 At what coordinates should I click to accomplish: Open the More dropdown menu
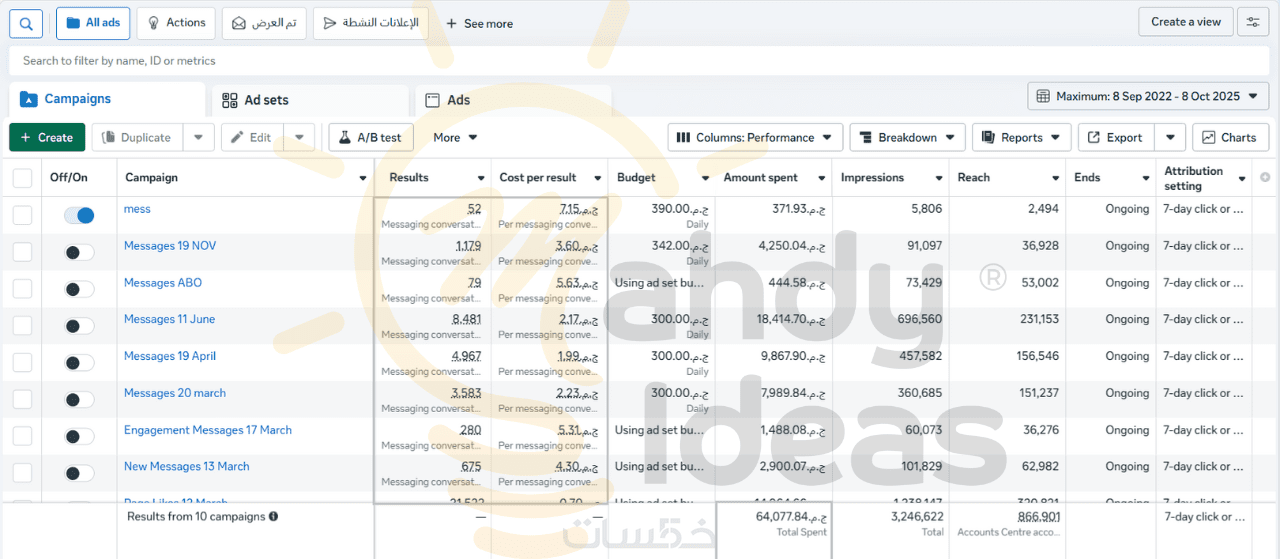455,137
